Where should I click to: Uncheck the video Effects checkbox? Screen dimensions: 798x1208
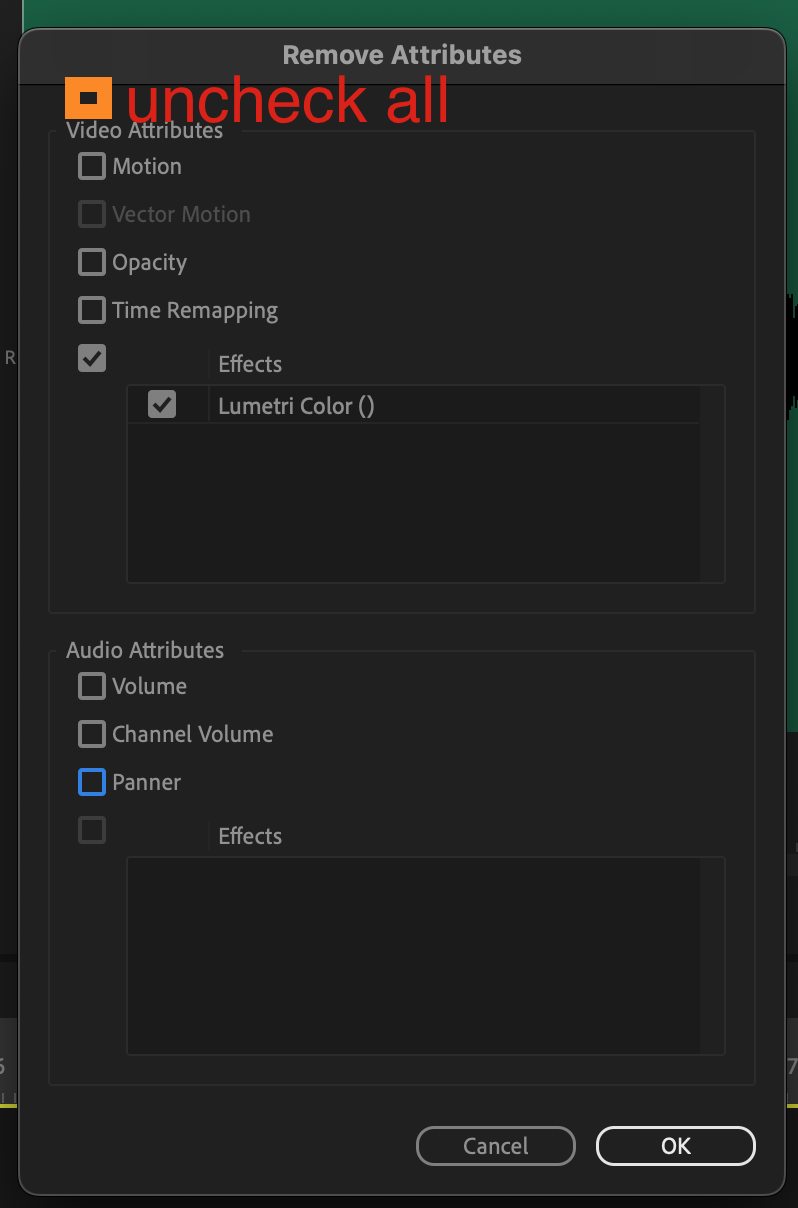pyautogui.click(x=91, y=358)
